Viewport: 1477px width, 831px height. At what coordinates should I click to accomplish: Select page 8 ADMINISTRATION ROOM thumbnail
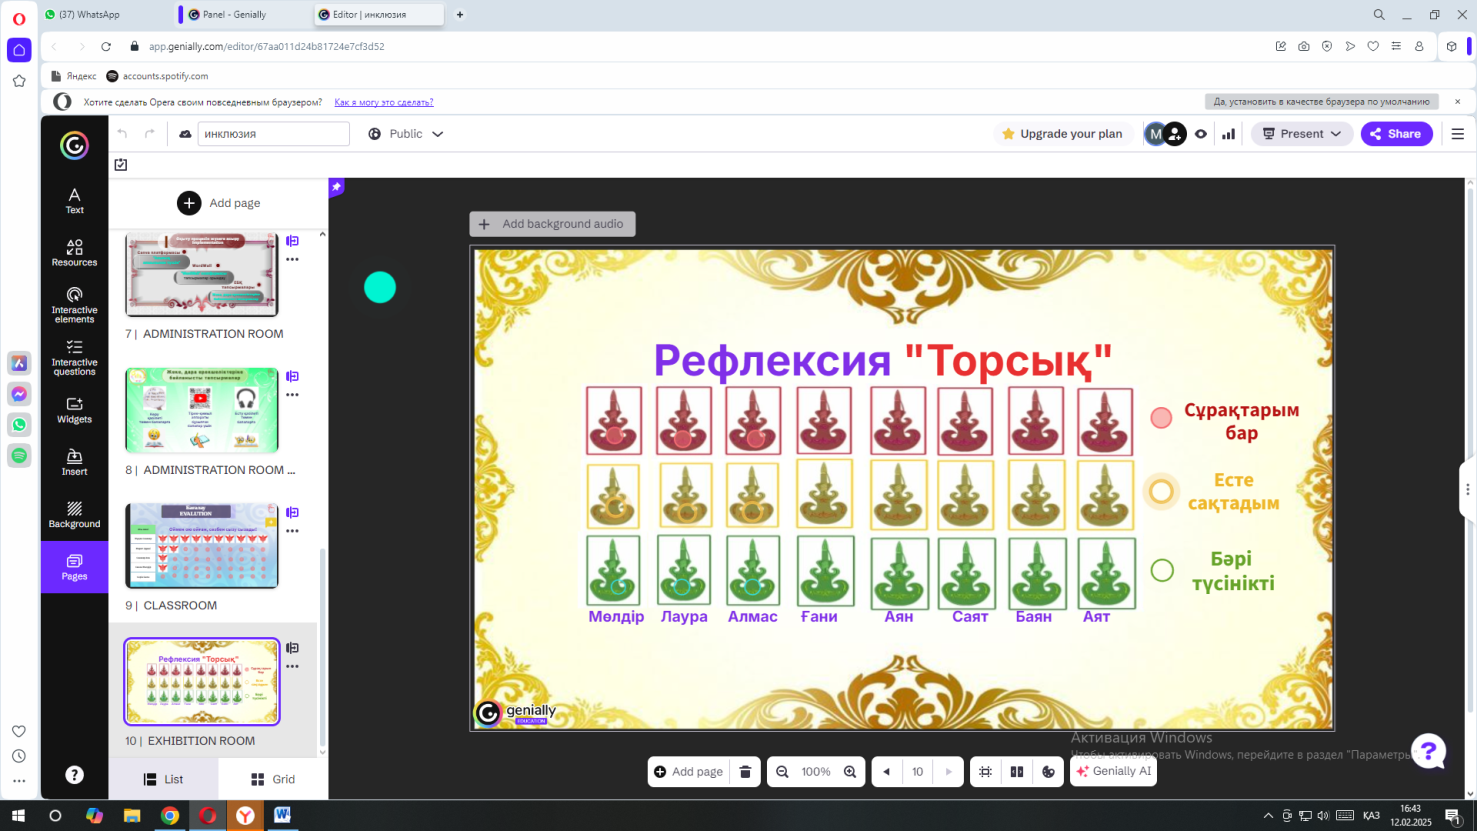(202, 411)
